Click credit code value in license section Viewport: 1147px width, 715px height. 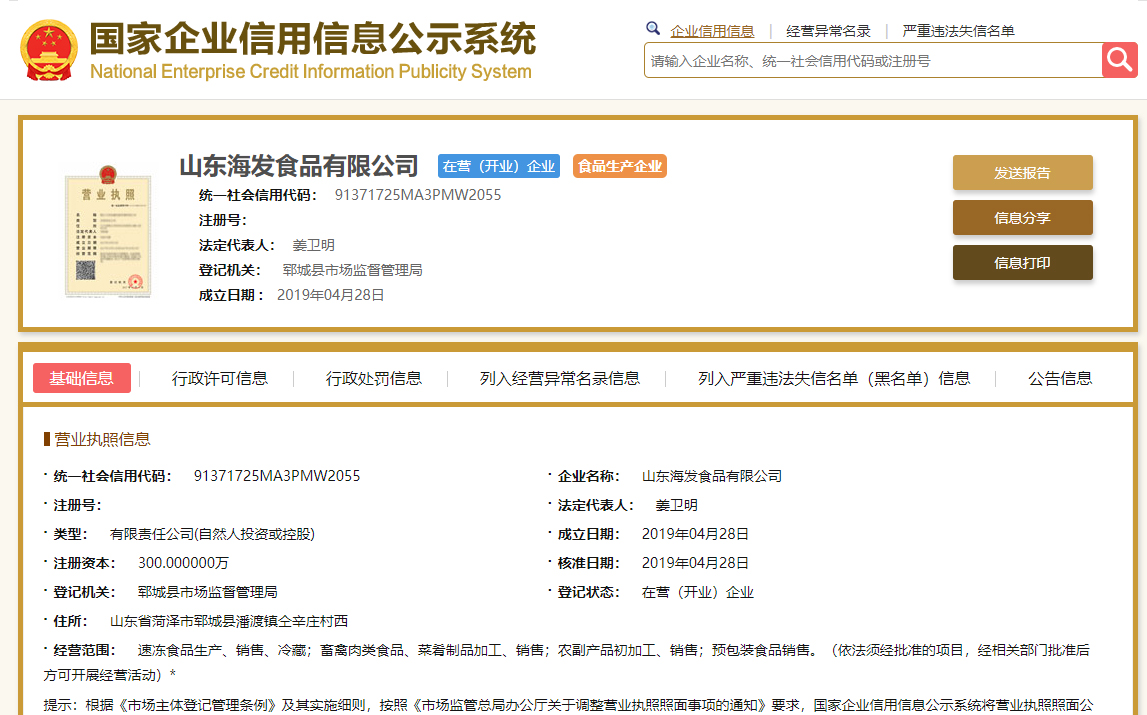tap(277, 476)
